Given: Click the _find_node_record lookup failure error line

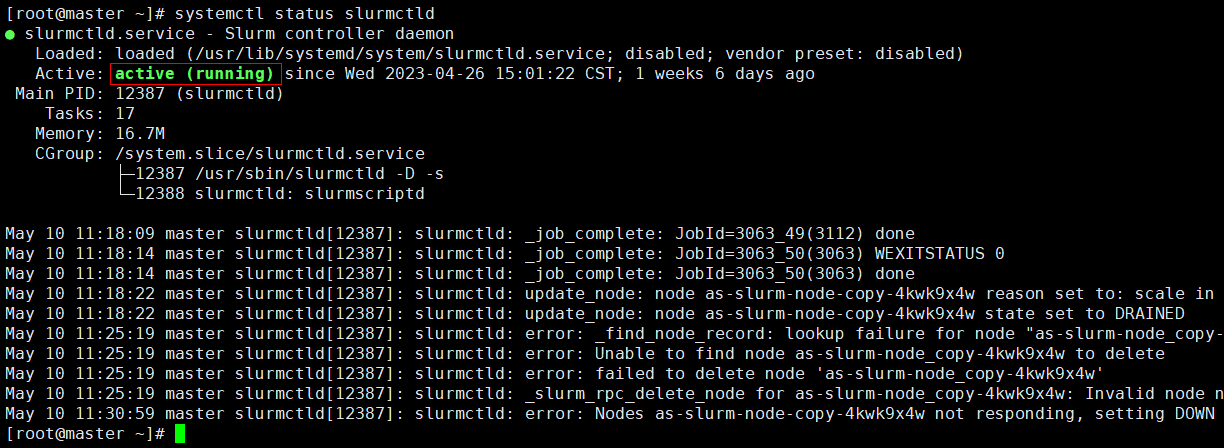Looking at the screenshot, I should click(x=612, y=334).
